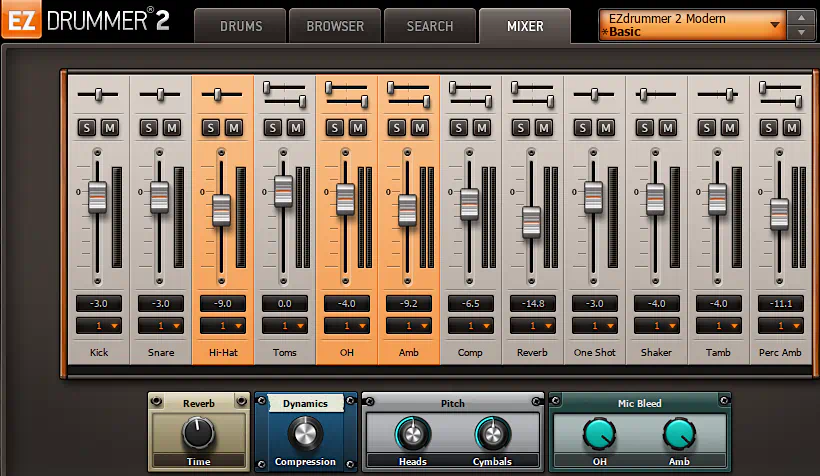This screenshot has width=820, height=476.
Task: Mute the Toms channel
Action: 296,128
